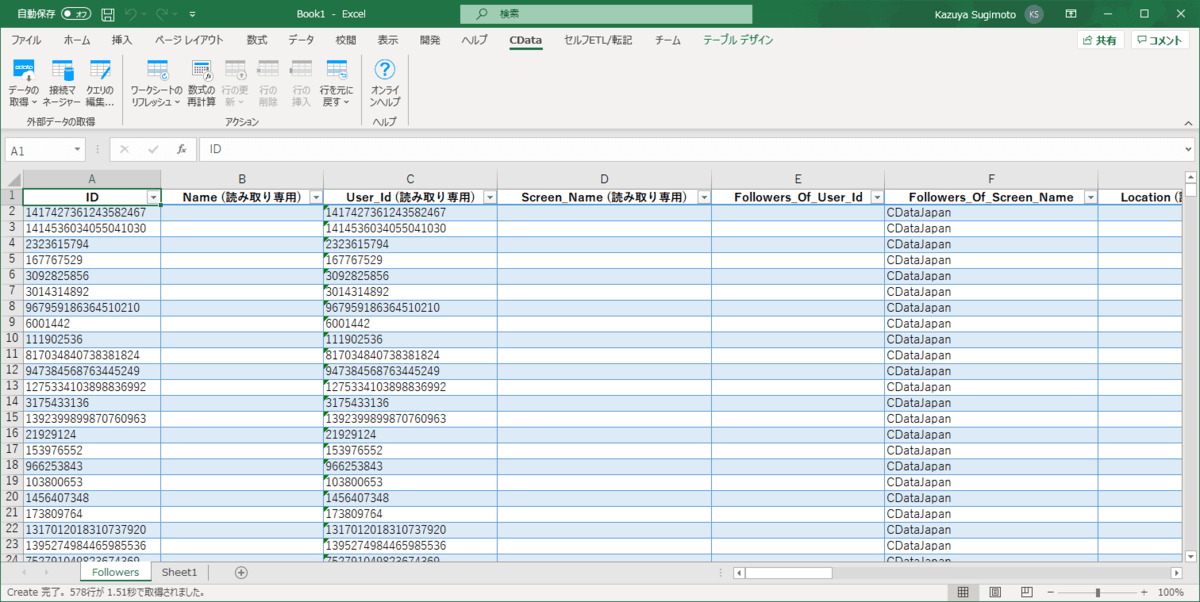Screen dimensions: 1200x602
Task: Click the 数式の再計算 recalculate formulas icon
Action: 201,82
